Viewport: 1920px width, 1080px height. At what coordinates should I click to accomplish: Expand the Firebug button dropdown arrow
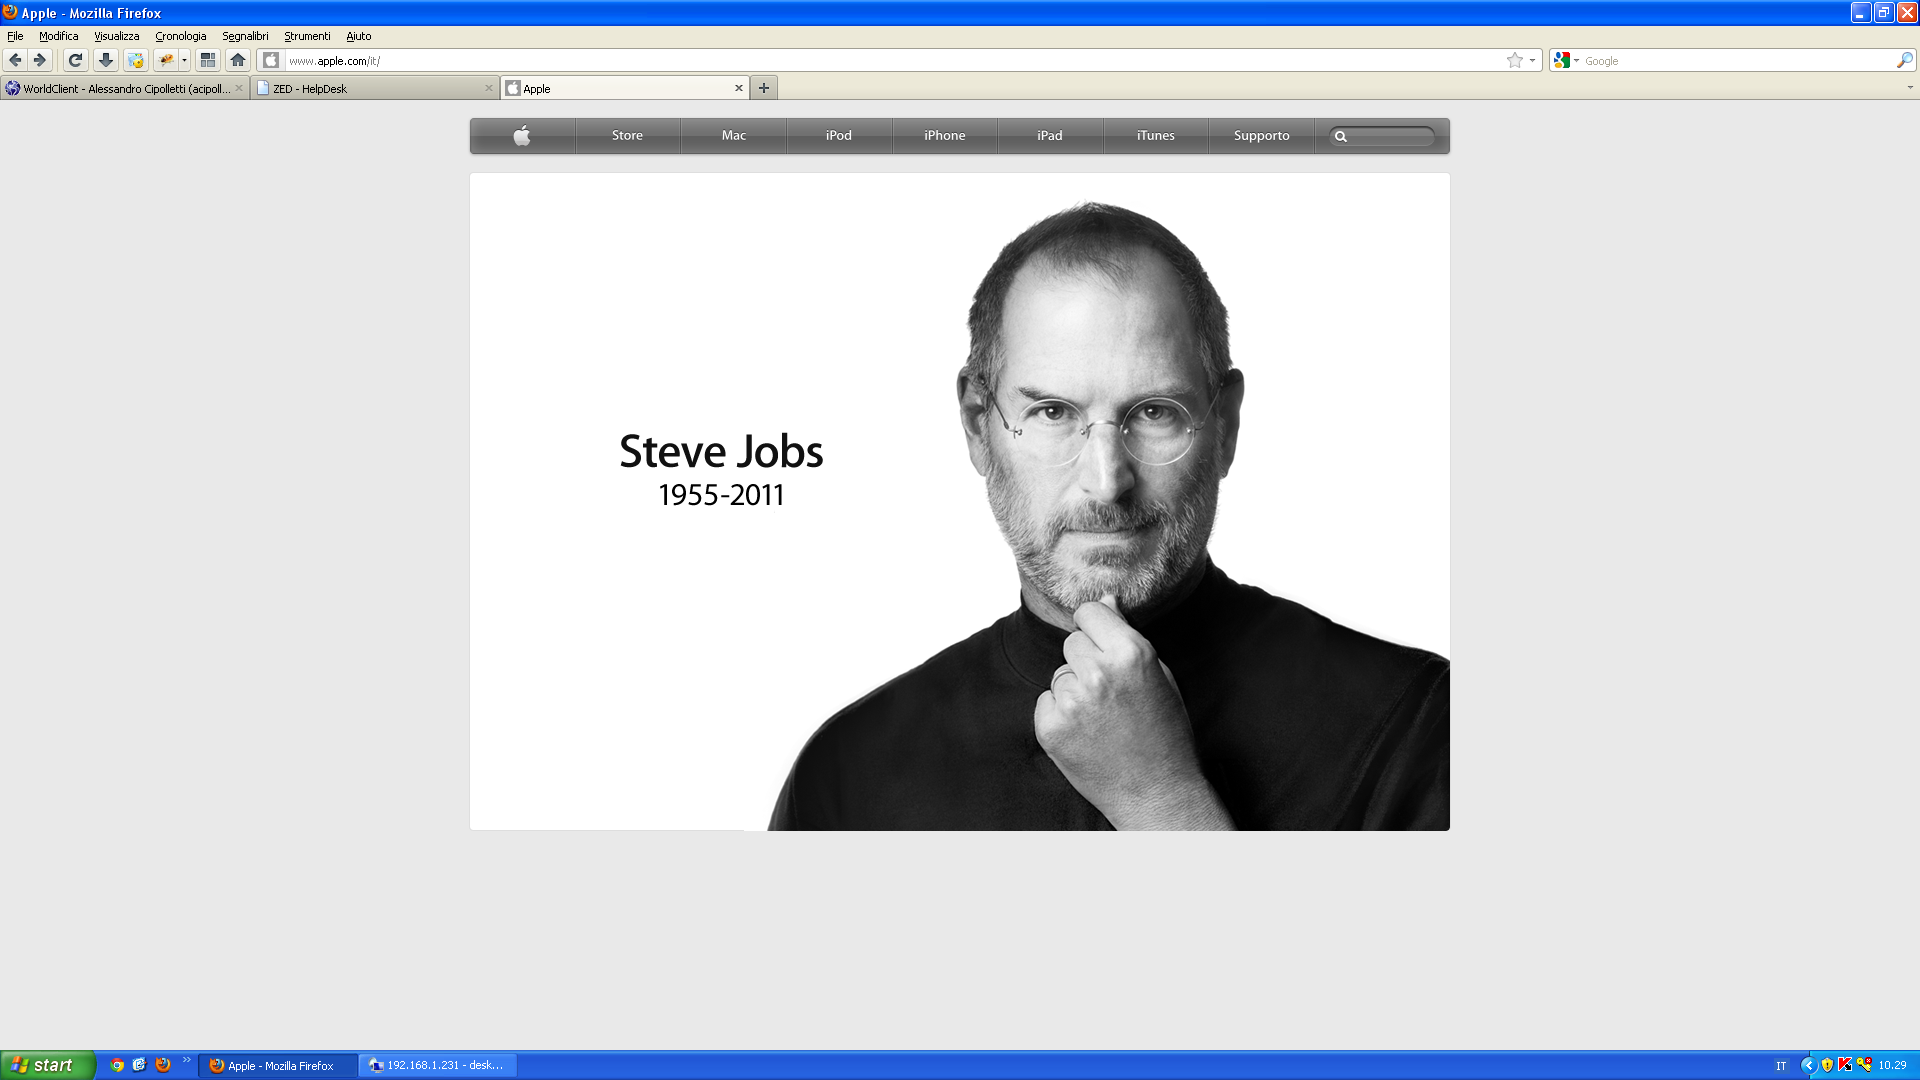point(184,60)
